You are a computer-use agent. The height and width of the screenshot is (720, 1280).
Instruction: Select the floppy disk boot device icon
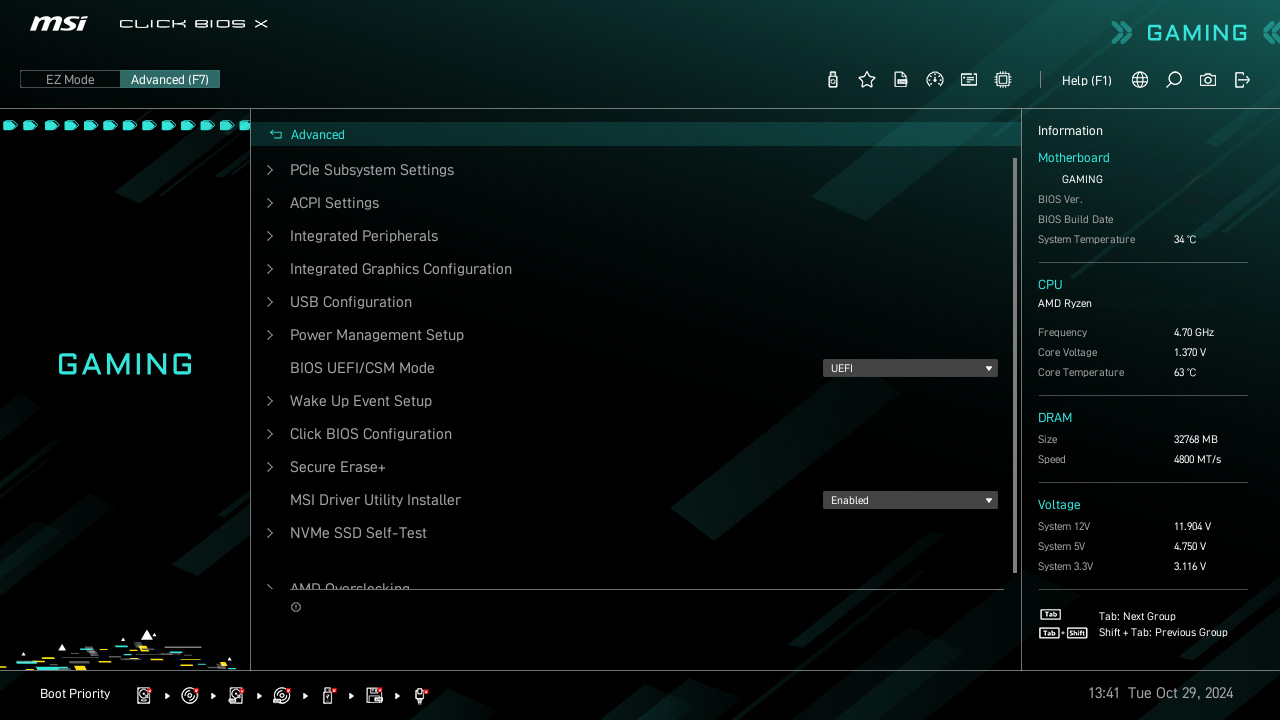[x=374, y=695]
